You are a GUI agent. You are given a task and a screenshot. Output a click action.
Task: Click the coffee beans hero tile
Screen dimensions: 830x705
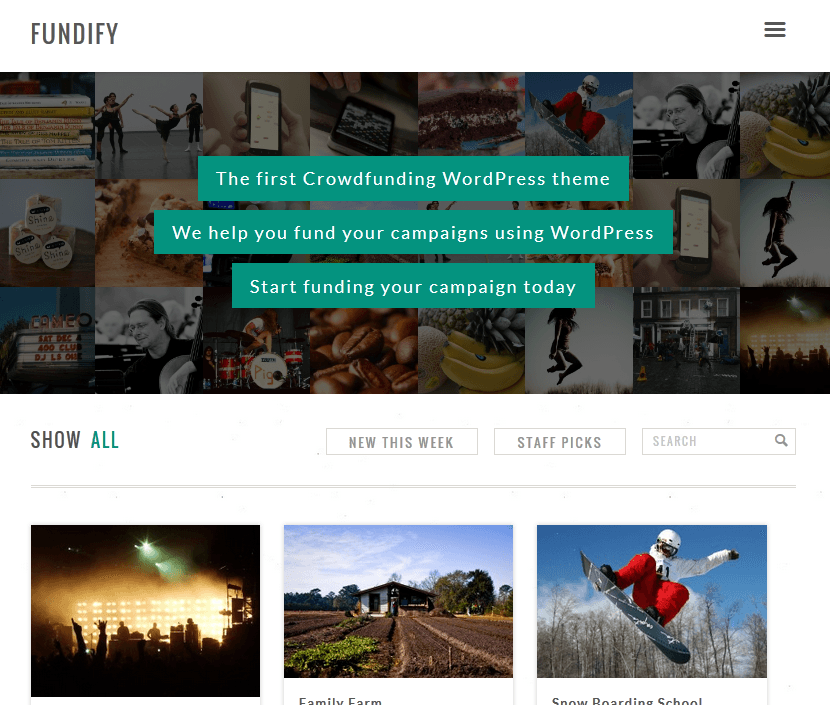364,350
